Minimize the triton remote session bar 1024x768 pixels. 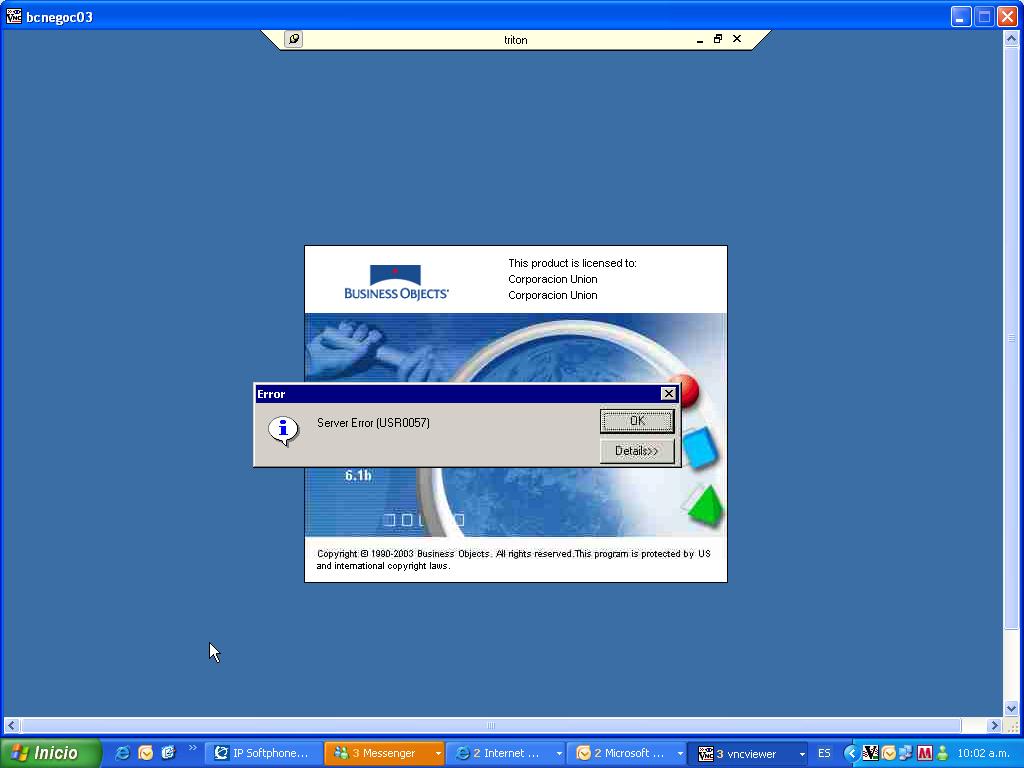[x=699, y=40]
